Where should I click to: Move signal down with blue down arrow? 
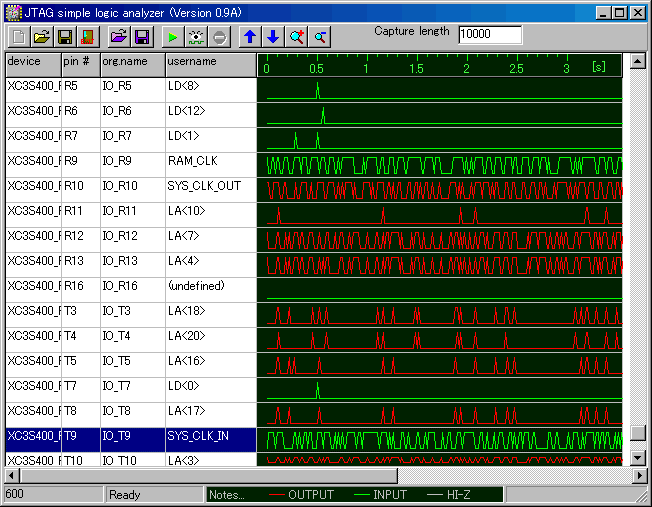coord(273,37)
